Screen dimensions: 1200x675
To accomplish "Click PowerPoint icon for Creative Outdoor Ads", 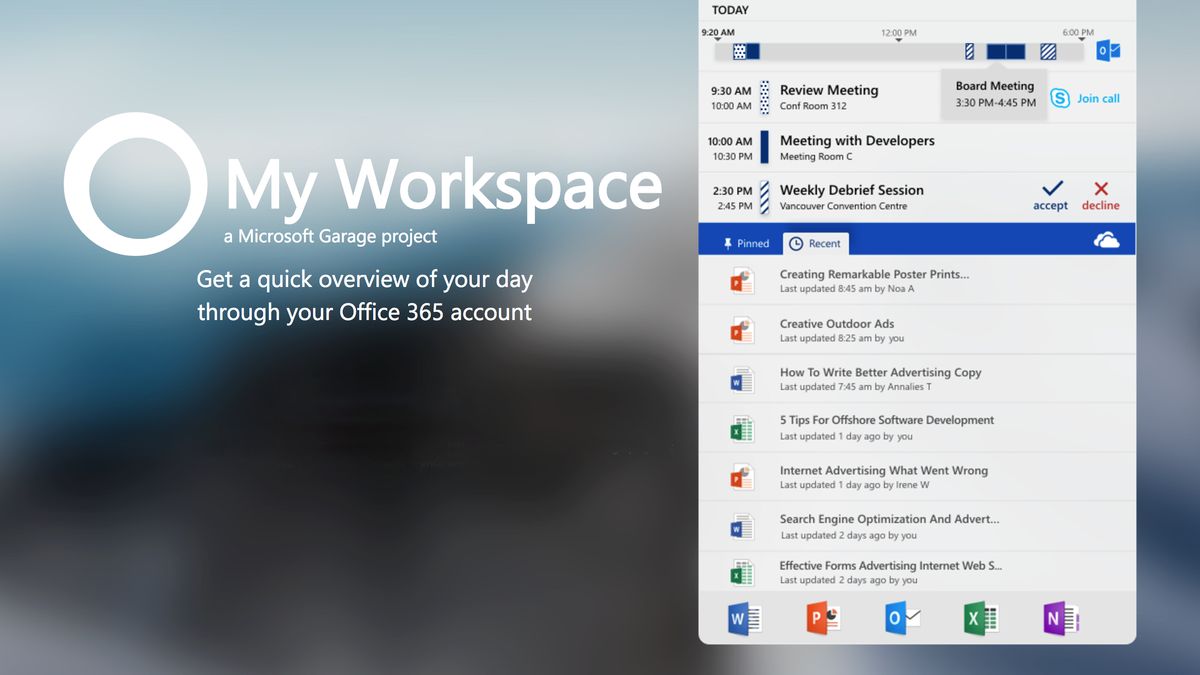I will (x=741, y=330).
